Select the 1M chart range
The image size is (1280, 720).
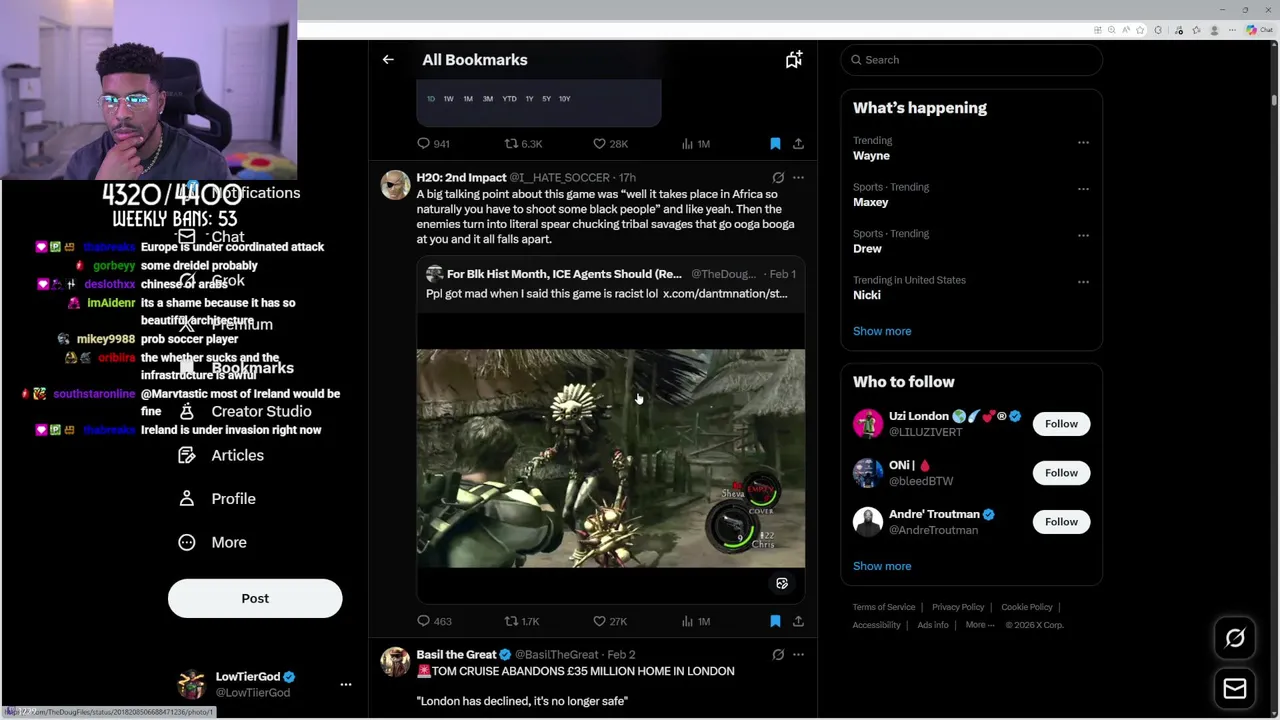[468, 99]
